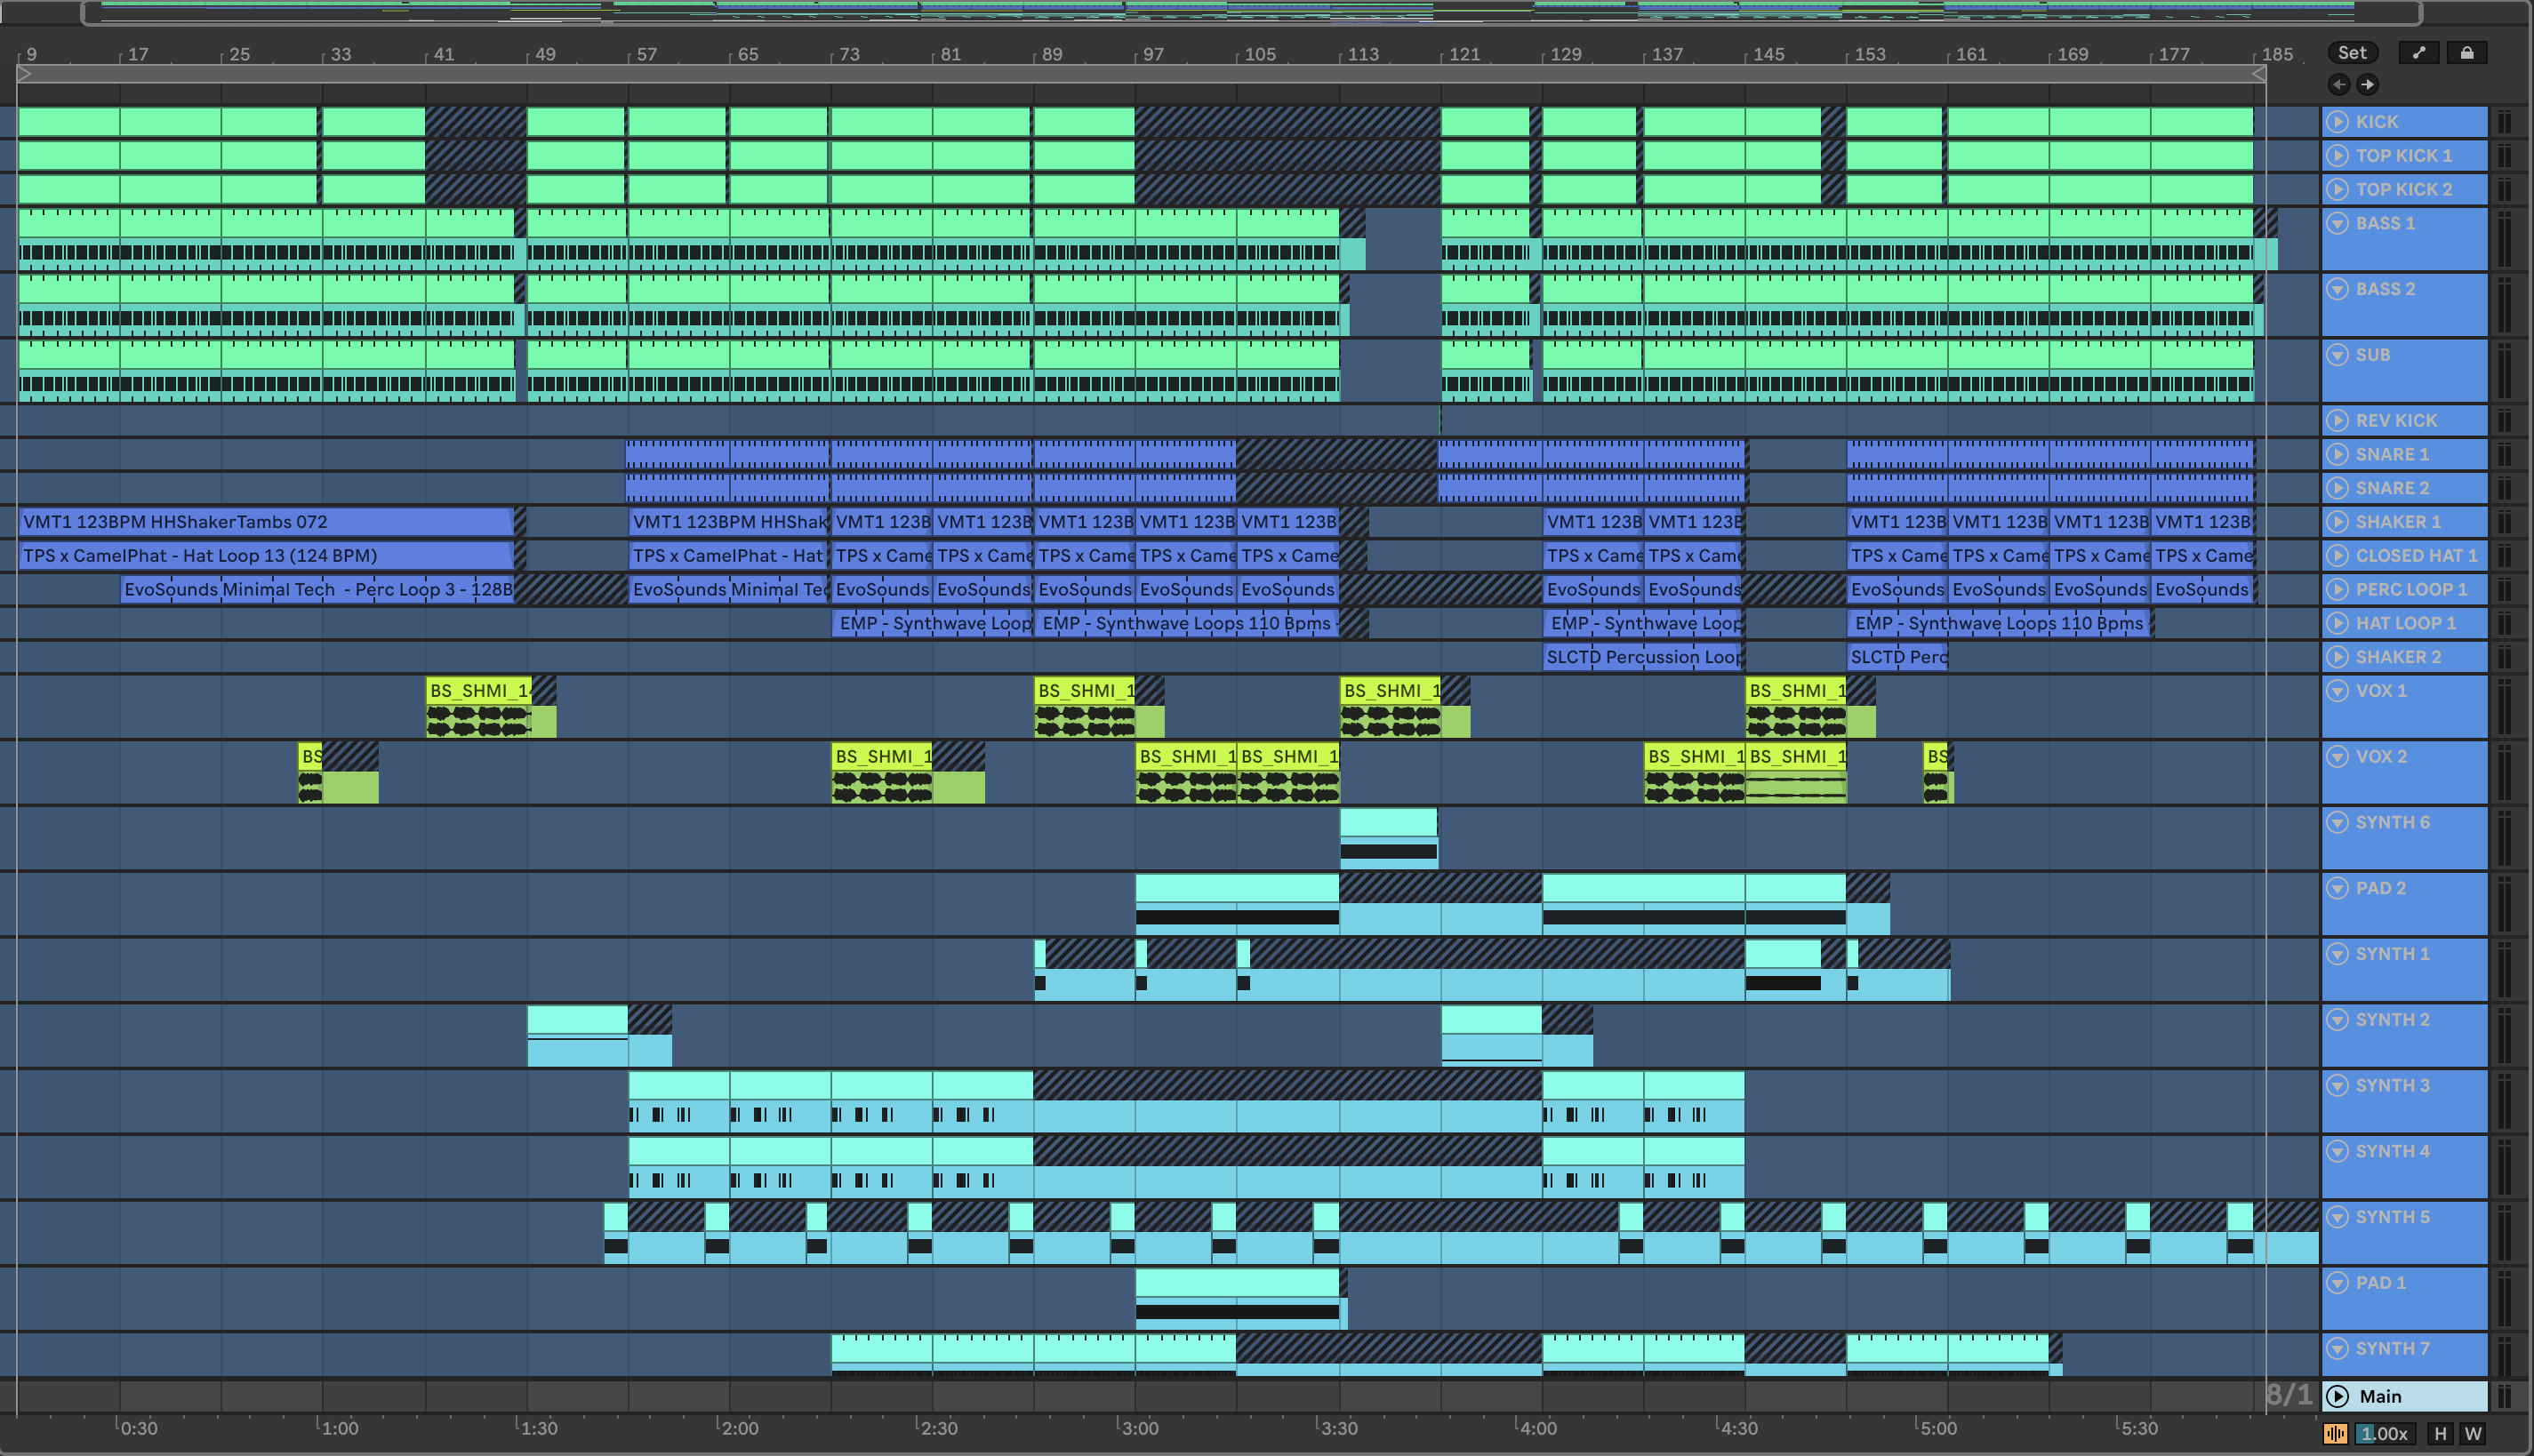Select the VMT1 123BPM HHShakerTambs 072 clip
2534x1456 pixels.
point(260,522)
